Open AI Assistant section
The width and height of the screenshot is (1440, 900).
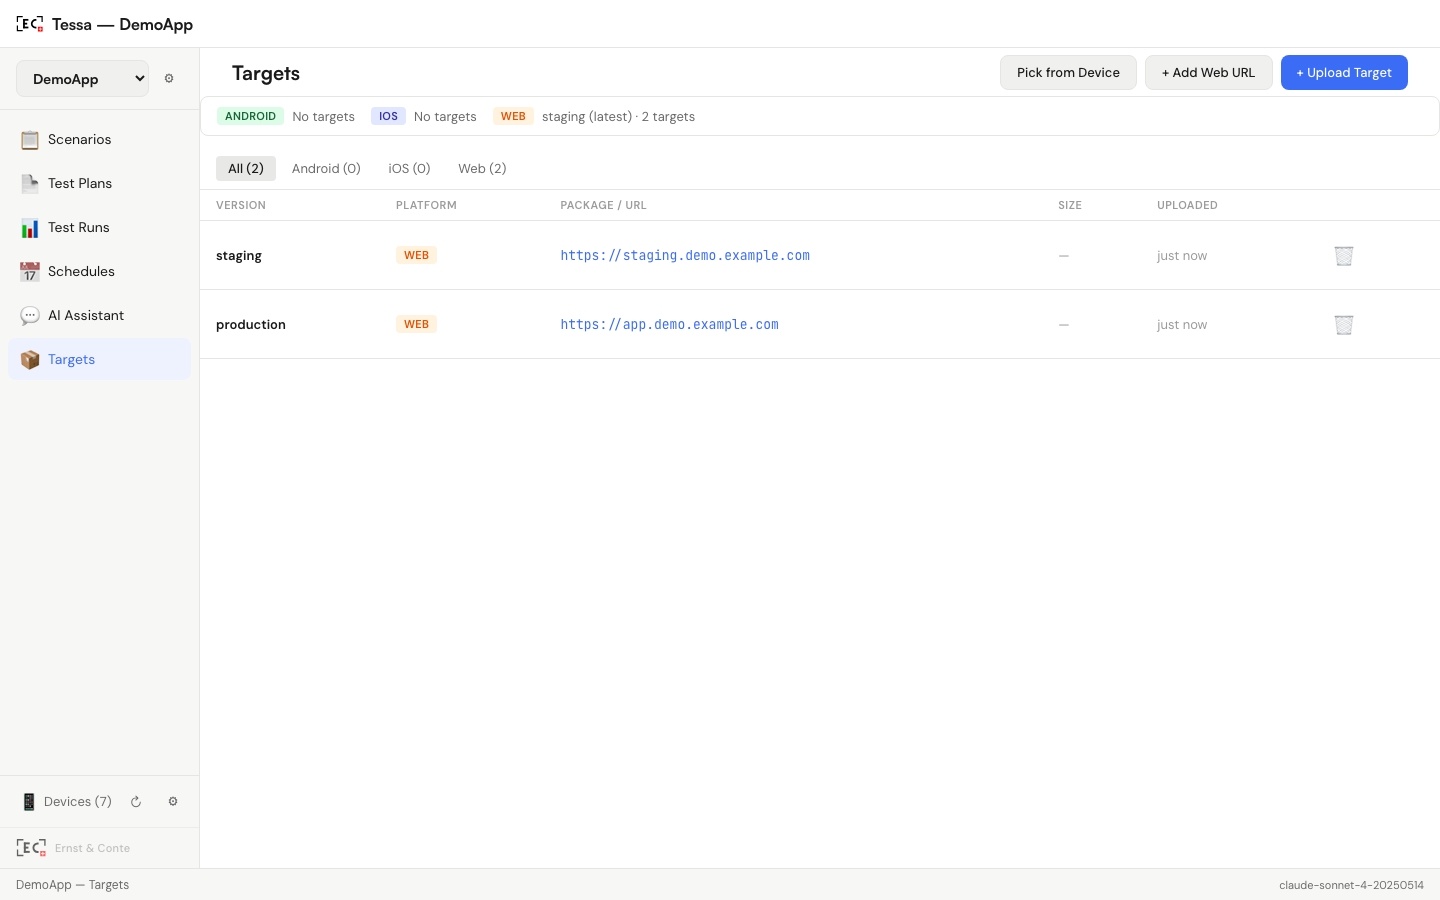pyautogui.click(x=99, y=315)
